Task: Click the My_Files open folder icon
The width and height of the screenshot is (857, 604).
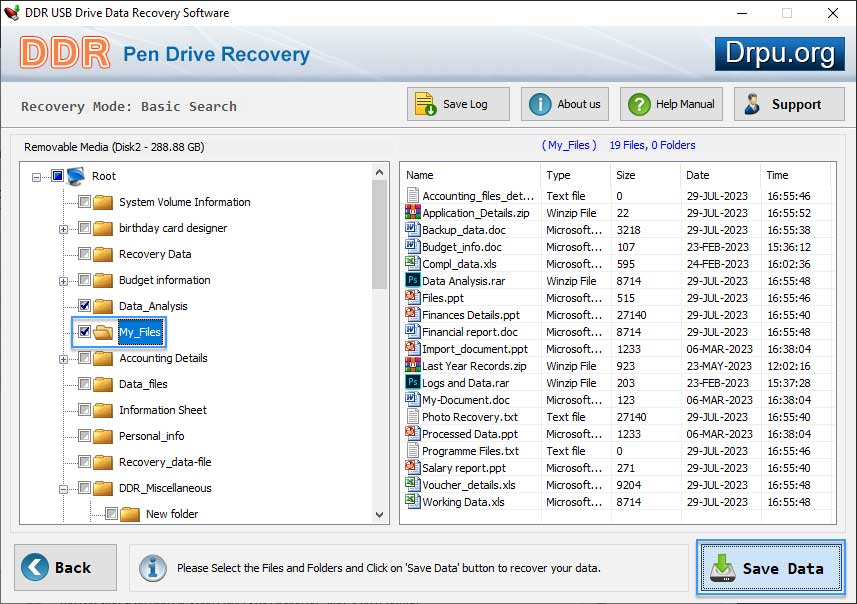Action: pyautogui.click(x=103, y=332)
